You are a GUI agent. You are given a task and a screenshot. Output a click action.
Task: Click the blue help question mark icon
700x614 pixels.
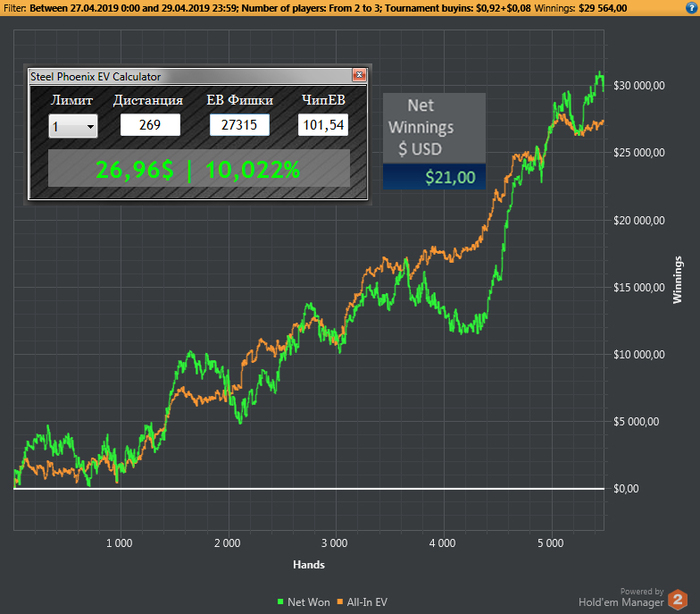pos(692,8)
